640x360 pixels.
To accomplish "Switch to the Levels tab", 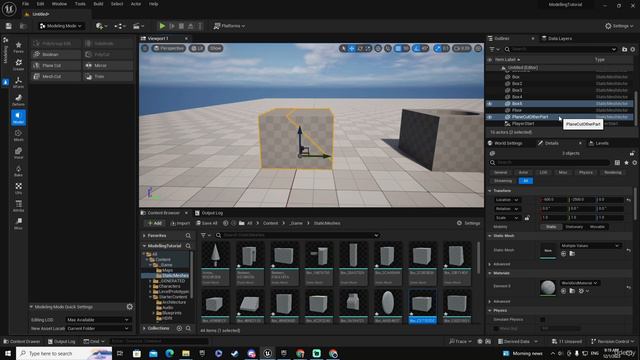I will (x=599, y=143).
